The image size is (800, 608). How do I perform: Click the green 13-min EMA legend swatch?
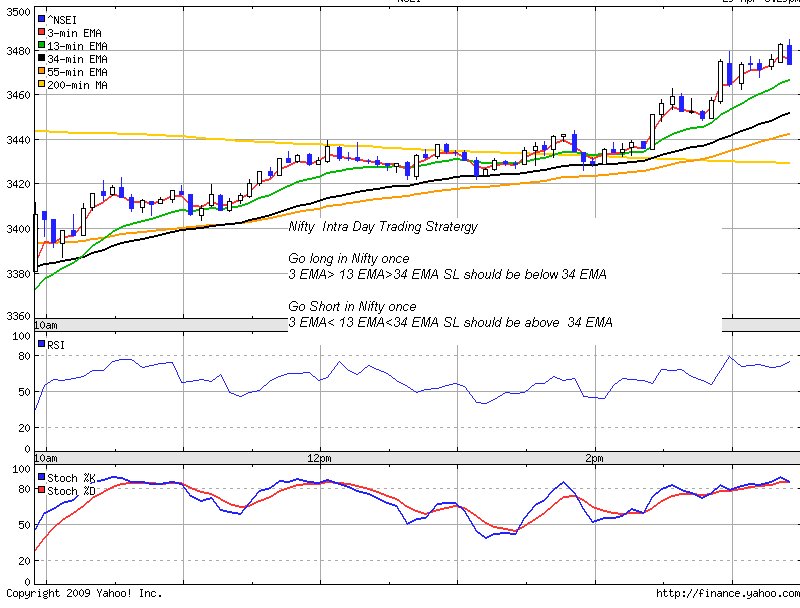[41, 45]
